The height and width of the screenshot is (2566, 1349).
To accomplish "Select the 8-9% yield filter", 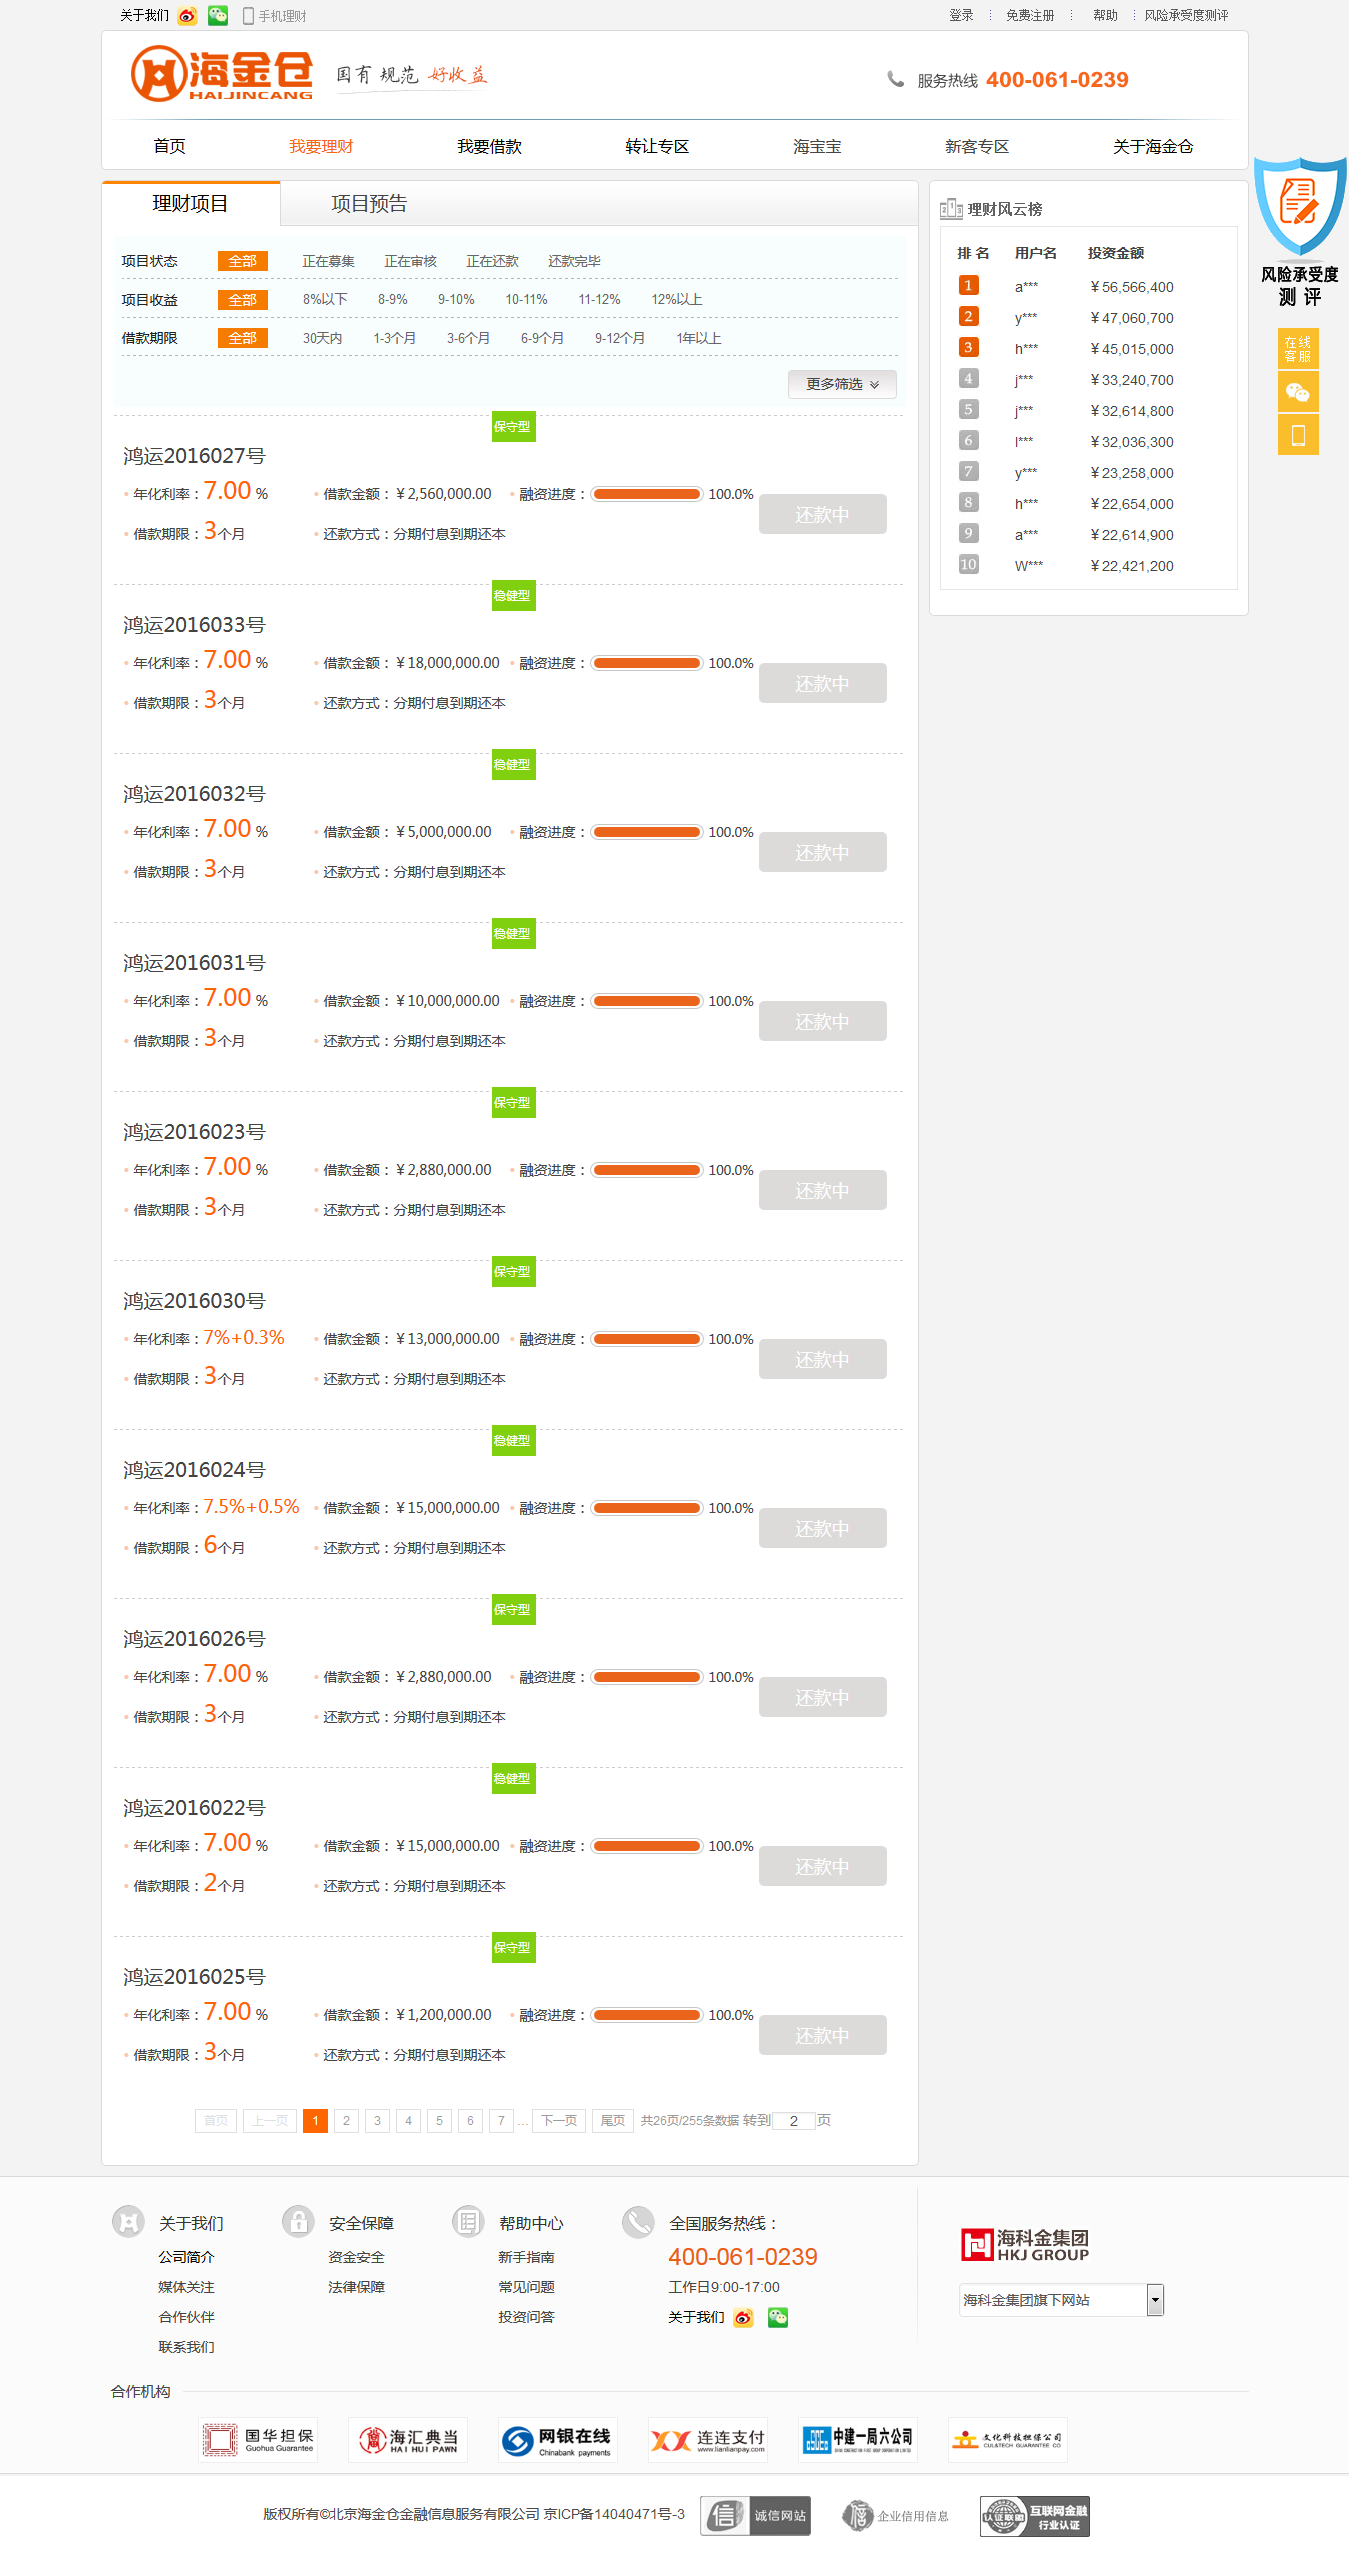I will coord(392,300).
